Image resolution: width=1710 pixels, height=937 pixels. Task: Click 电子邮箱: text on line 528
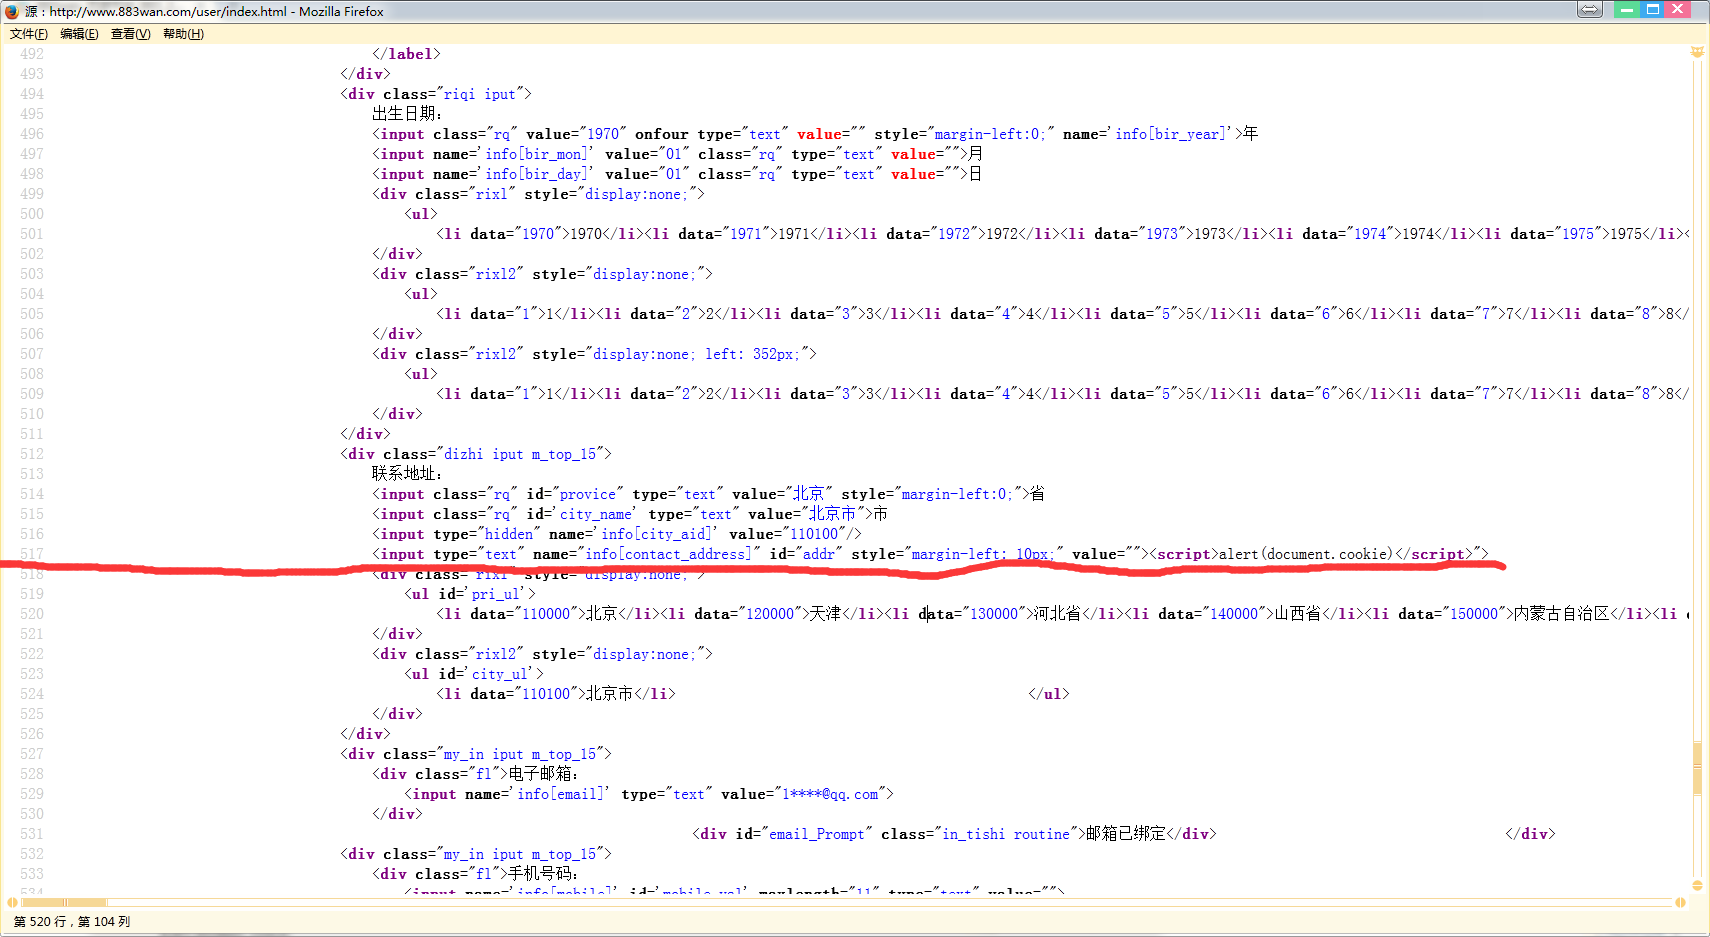pyautogui.click(x=543, y=774)
